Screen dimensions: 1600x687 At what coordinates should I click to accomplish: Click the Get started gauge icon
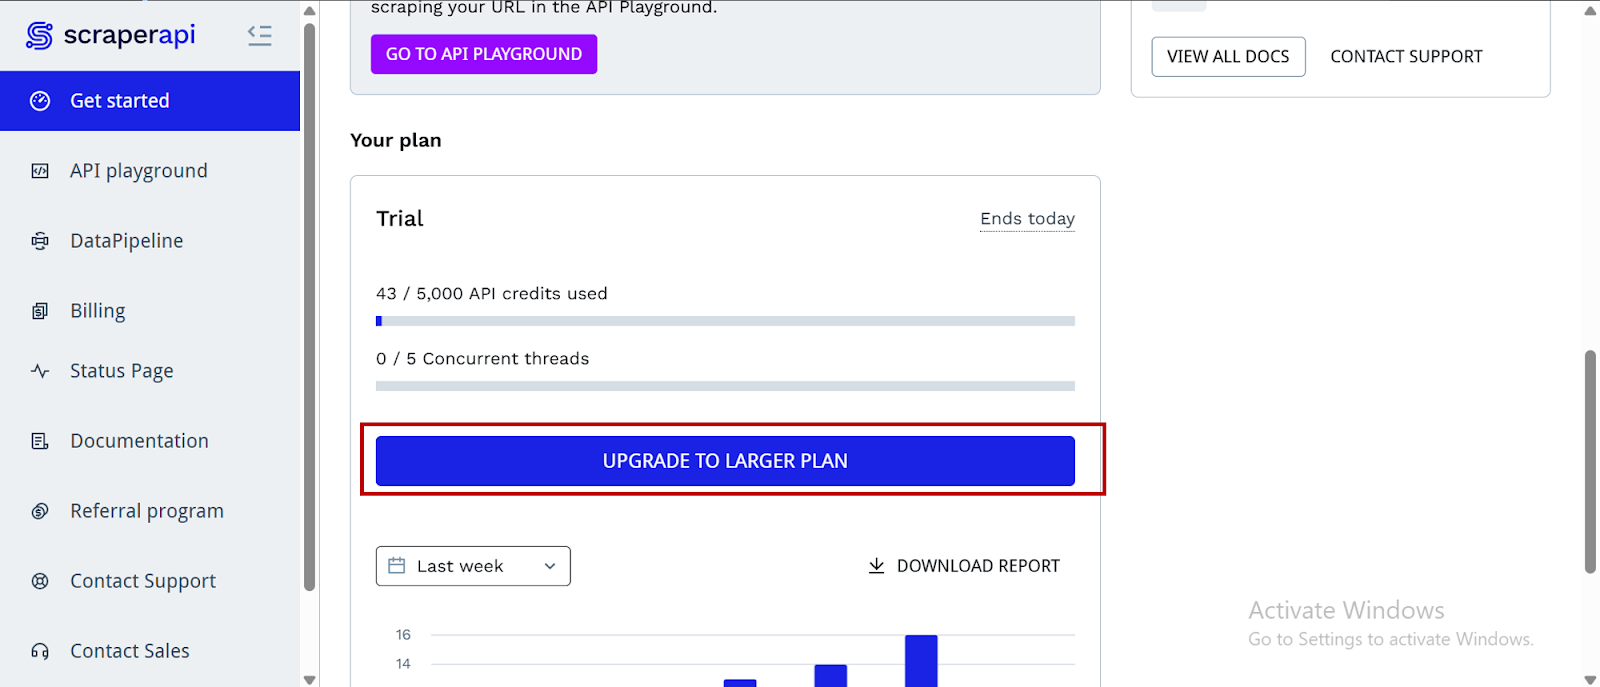[40, 101]
